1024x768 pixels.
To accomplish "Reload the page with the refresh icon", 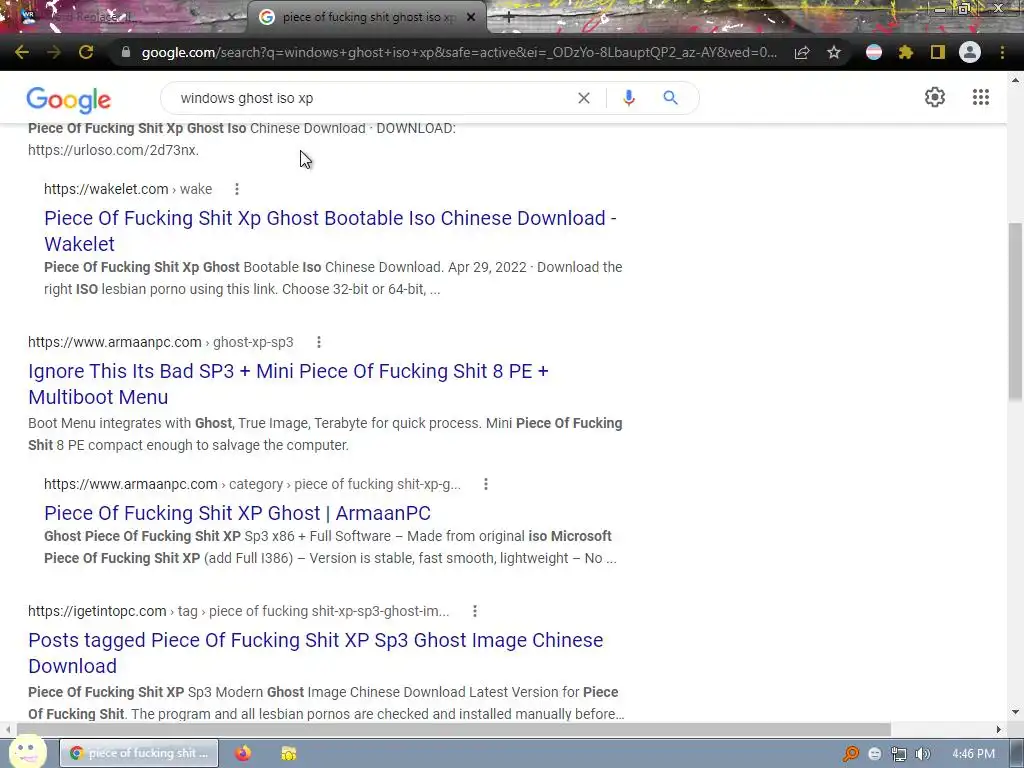I will pos(86,52).
